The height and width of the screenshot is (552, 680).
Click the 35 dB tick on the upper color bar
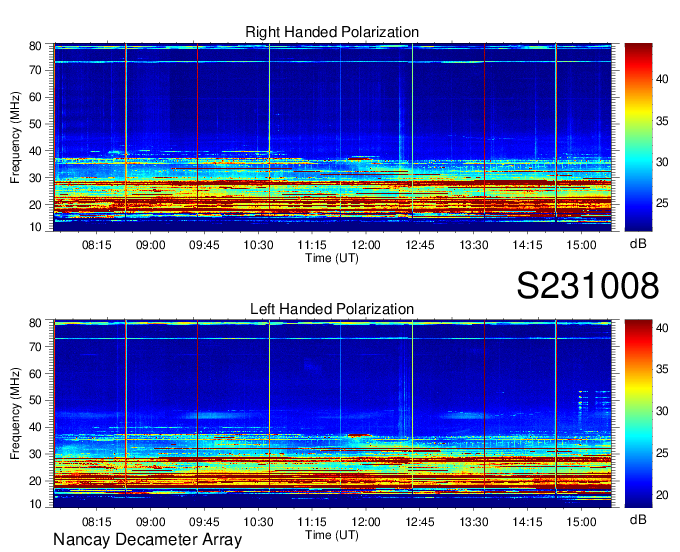[662, 121]
